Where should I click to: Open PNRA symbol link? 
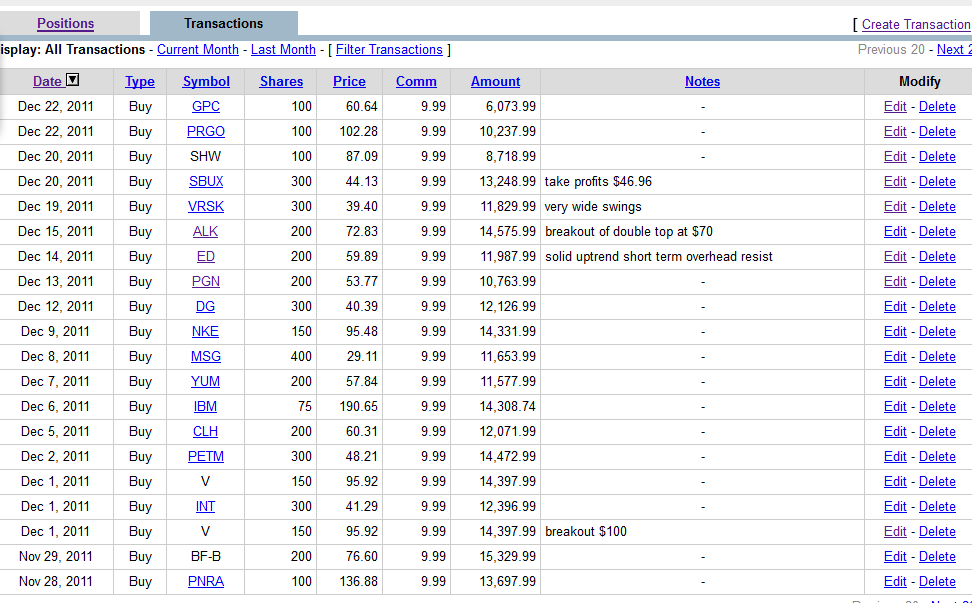coord(206,581)
